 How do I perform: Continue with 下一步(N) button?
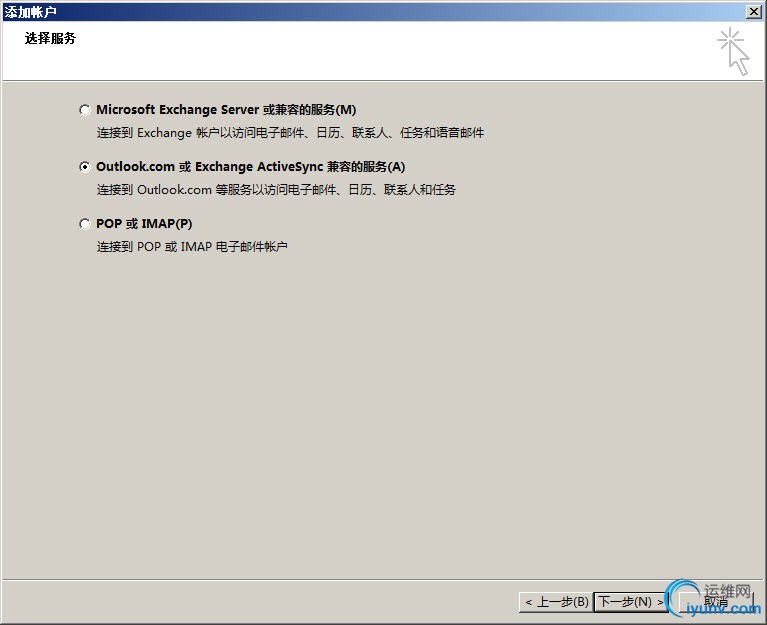[x=631, y=602]
